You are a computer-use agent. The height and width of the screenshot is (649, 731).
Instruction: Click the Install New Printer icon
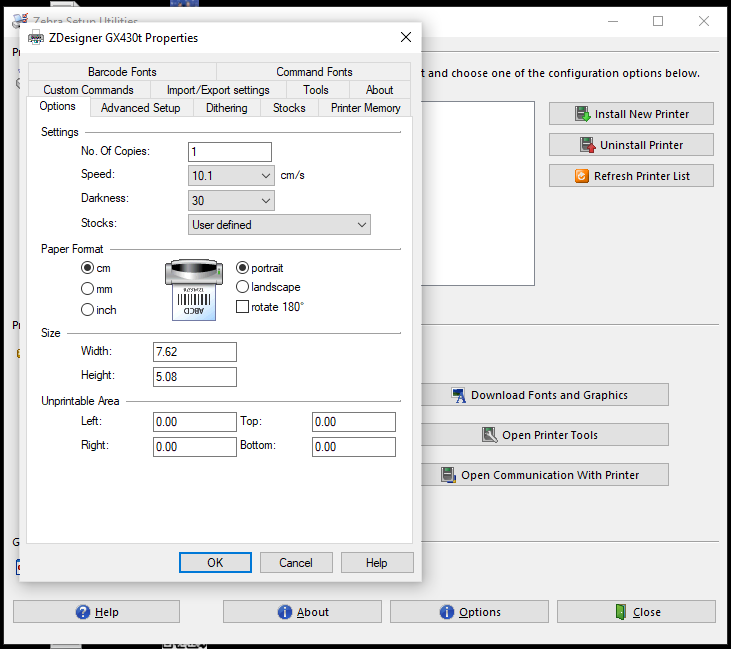pyautogui.click(x=583, y=114)
